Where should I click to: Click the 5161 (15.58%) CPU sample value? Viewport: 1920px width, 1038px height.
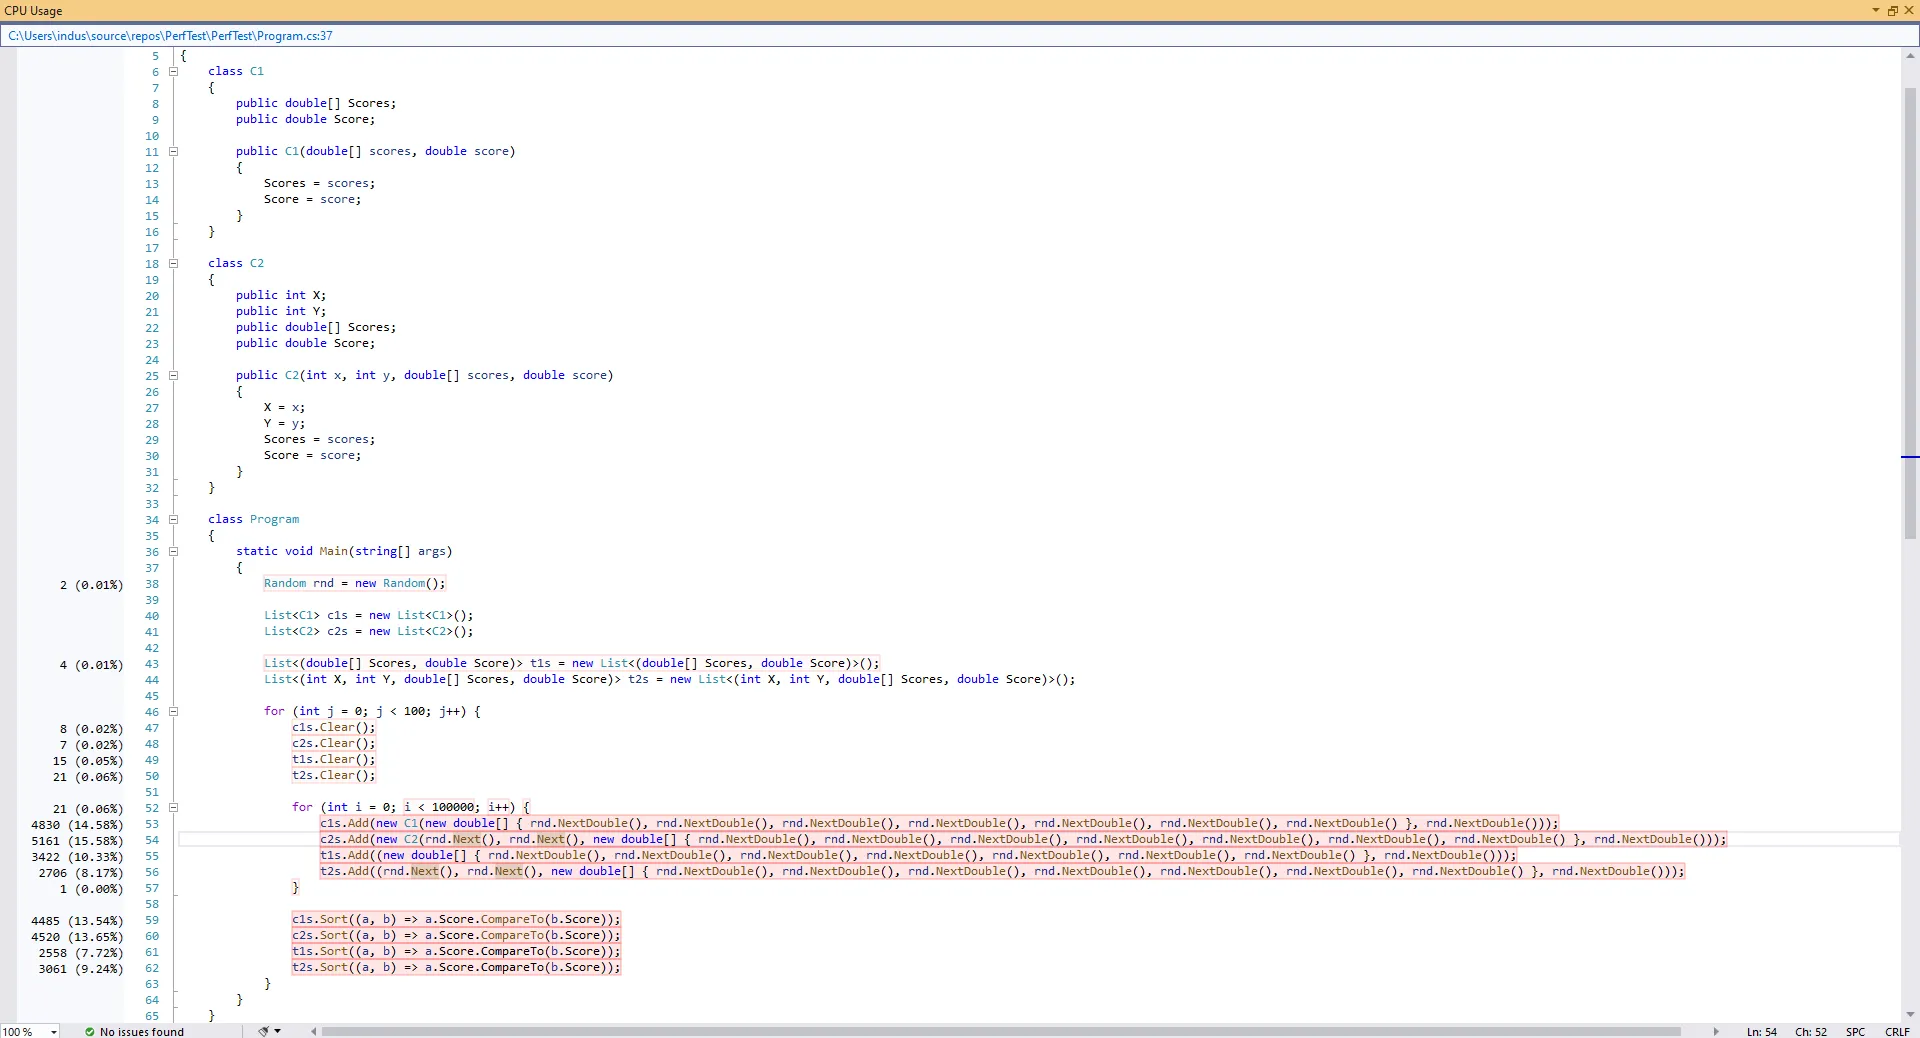tap(77, 841)
